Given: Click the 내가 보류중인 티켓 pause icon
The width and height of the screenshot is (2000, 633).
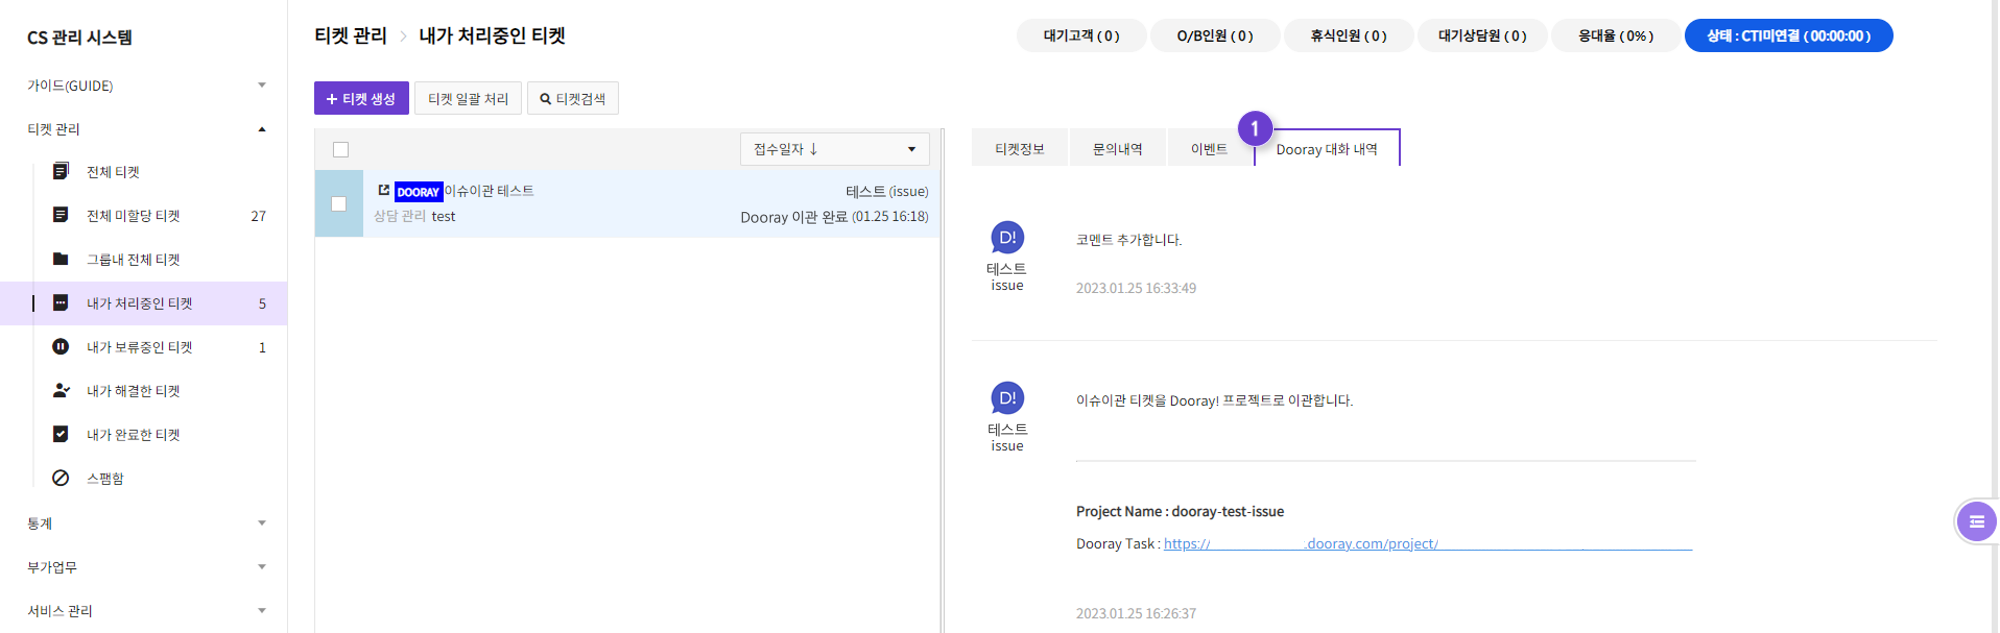Looking at the screenshot, I should pos(61,347).
